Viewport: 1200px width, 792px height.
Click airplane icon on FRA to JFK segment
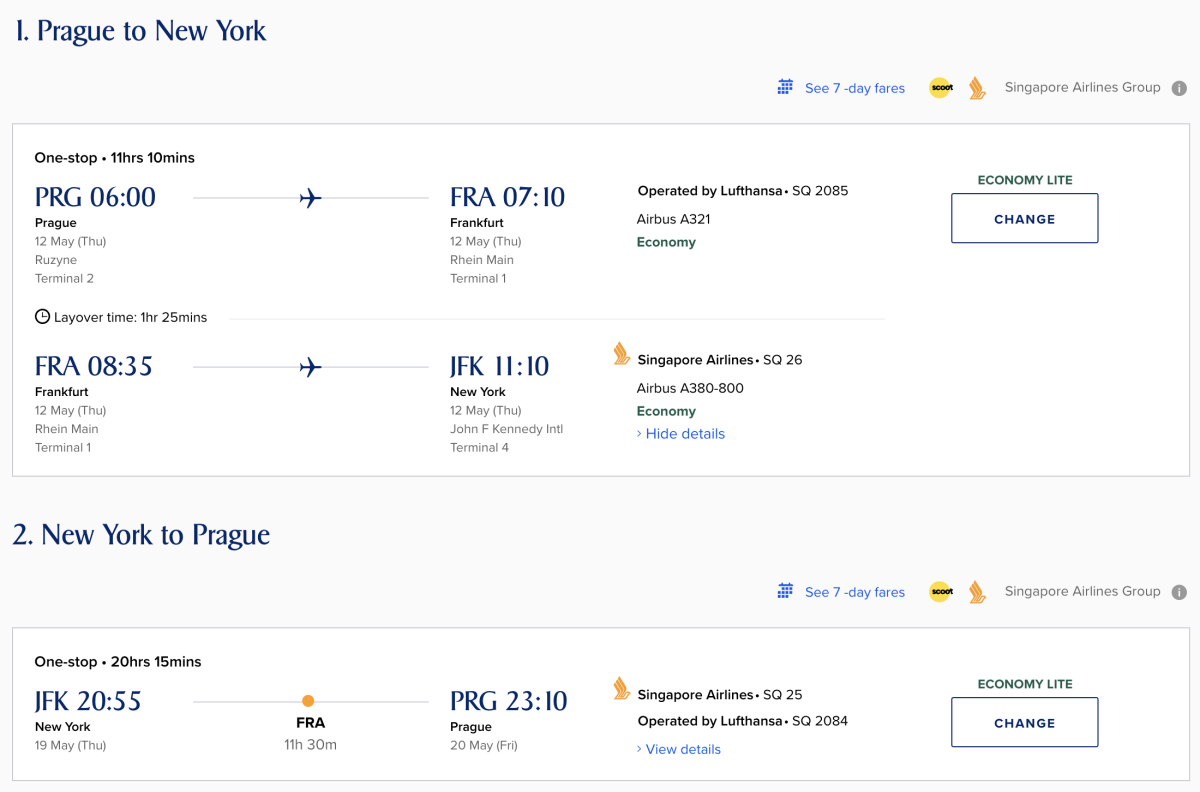pyautogui.click(x=310, y=367)
